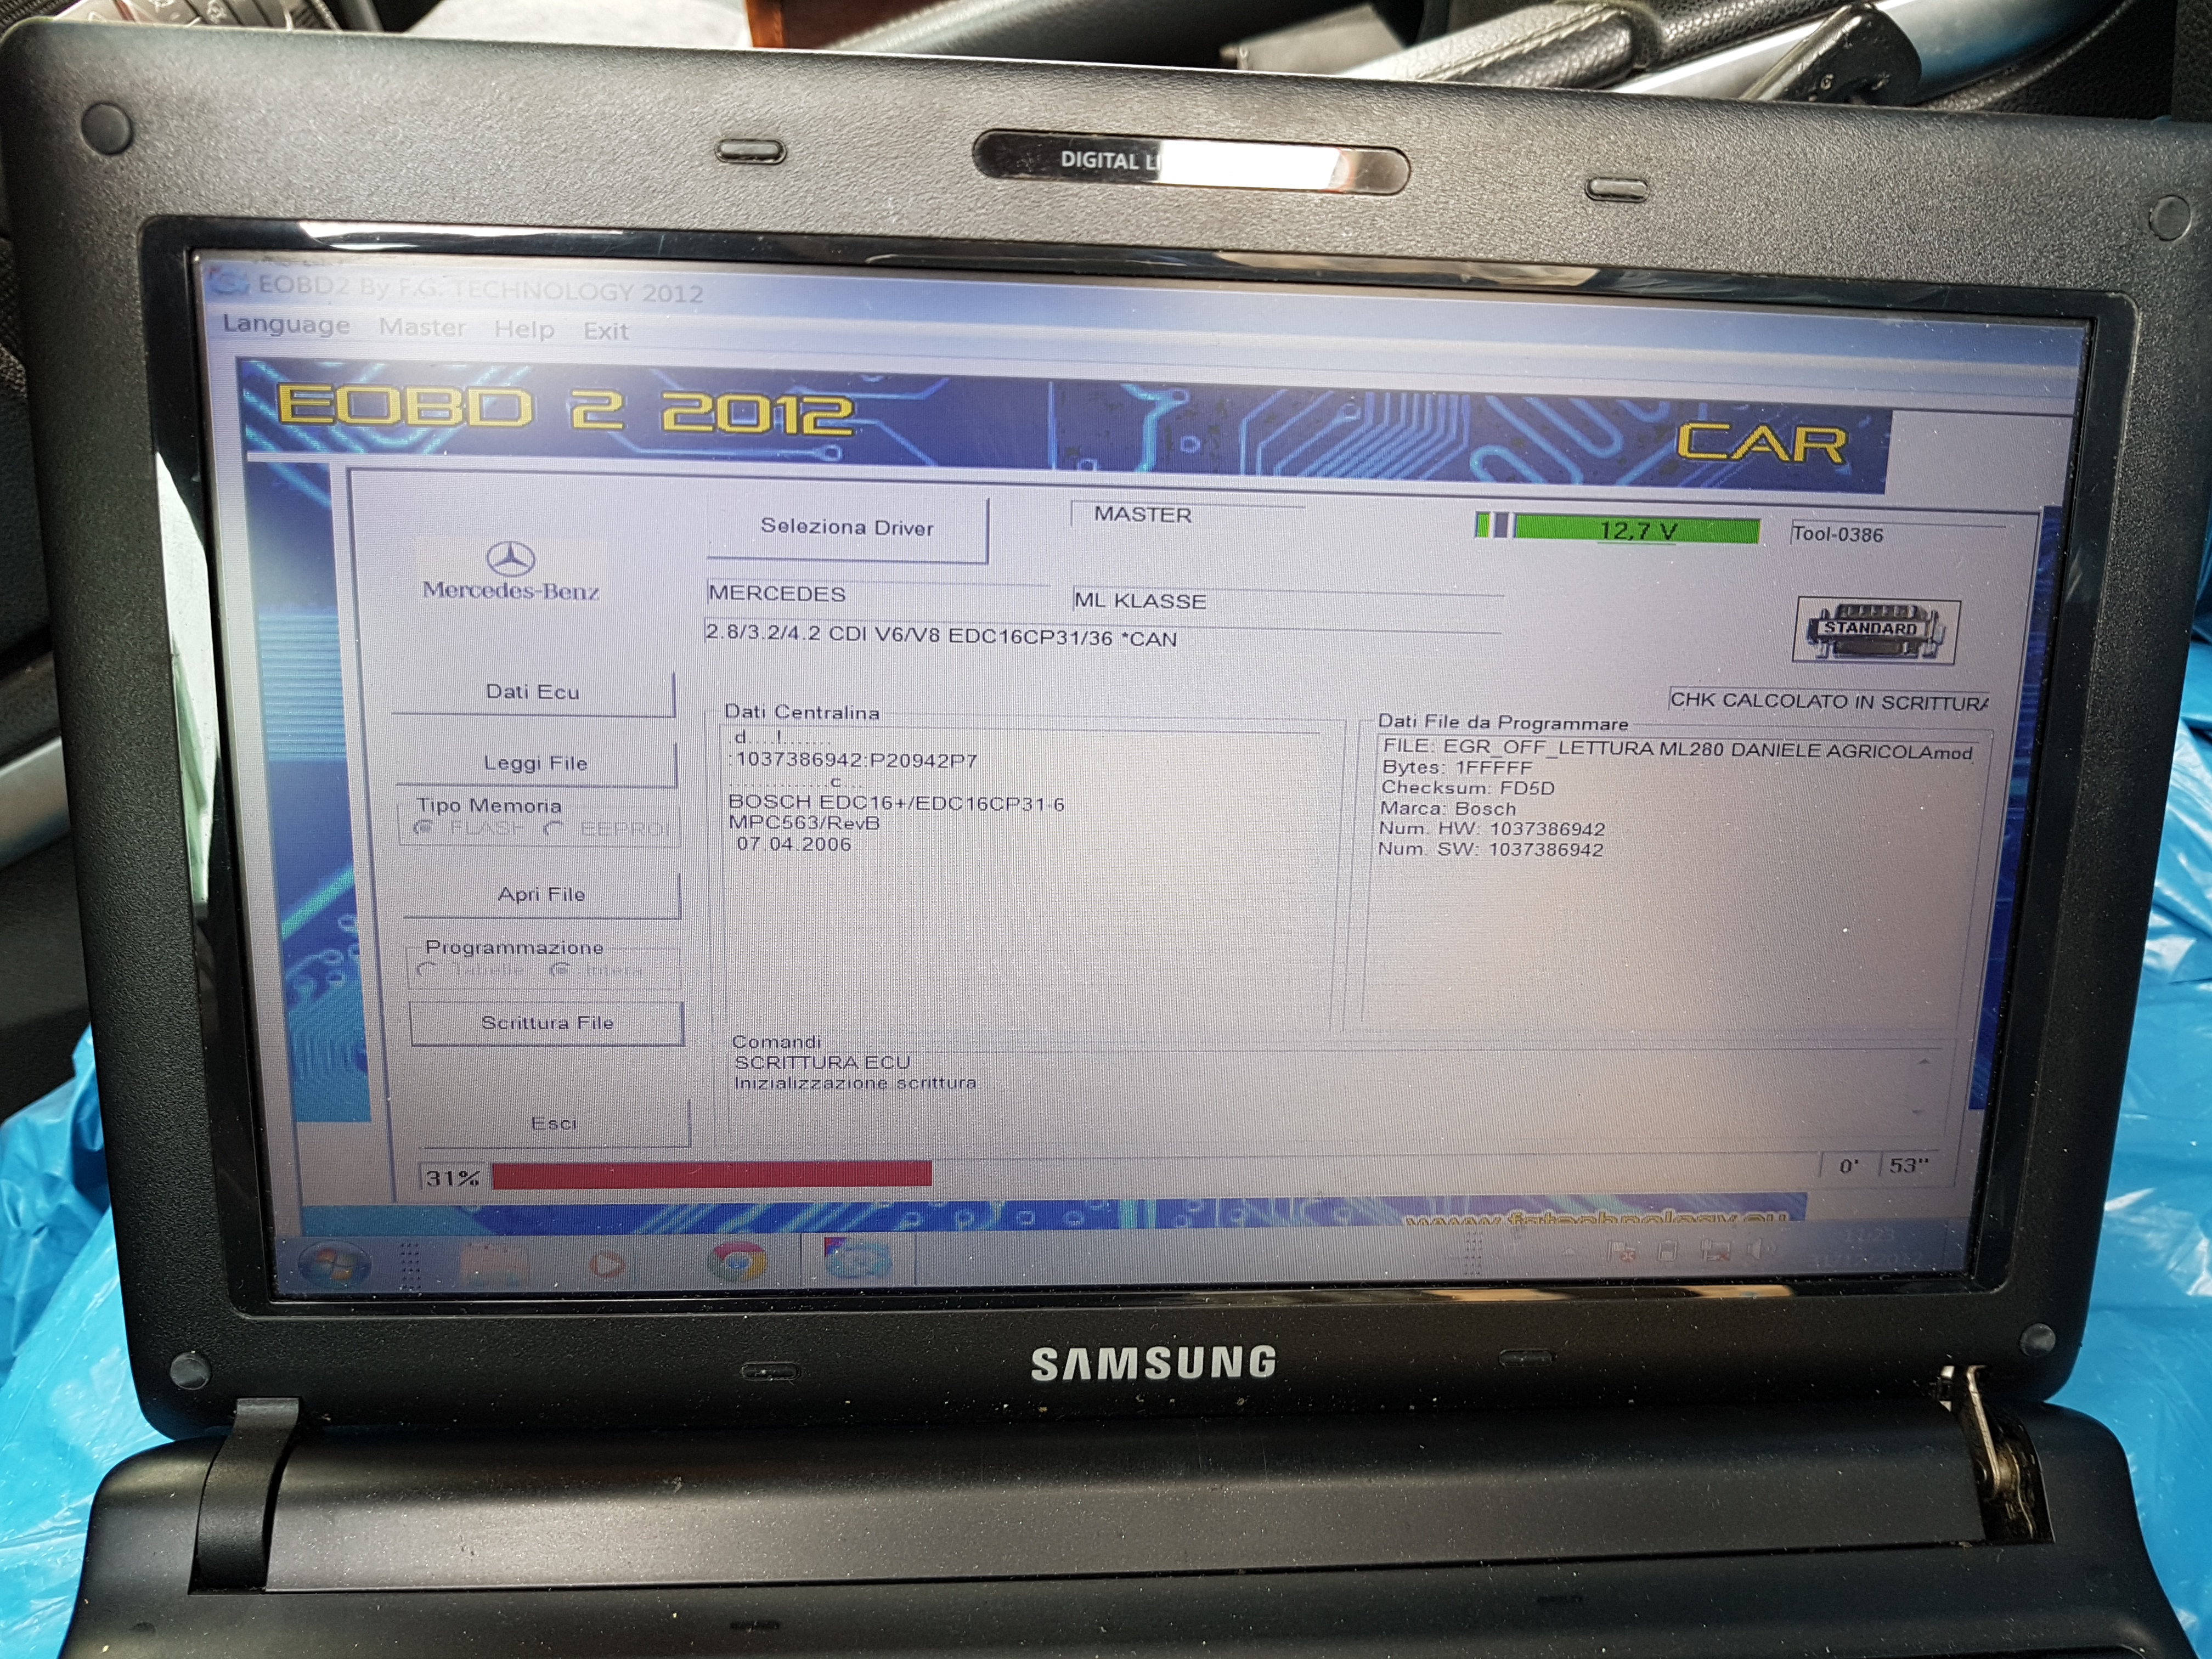
Task: Click the Num. HW: 1037386942 line
Action: (x=1492, y=829)
